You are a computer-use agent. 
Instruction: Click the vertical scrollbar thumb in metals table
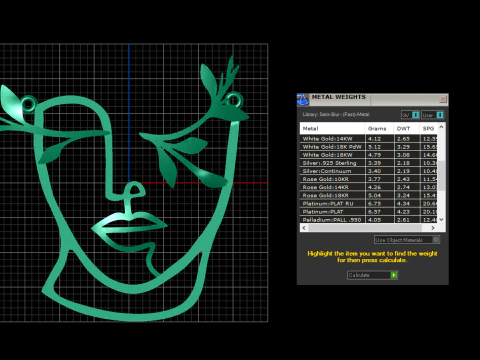pos(441,176)
